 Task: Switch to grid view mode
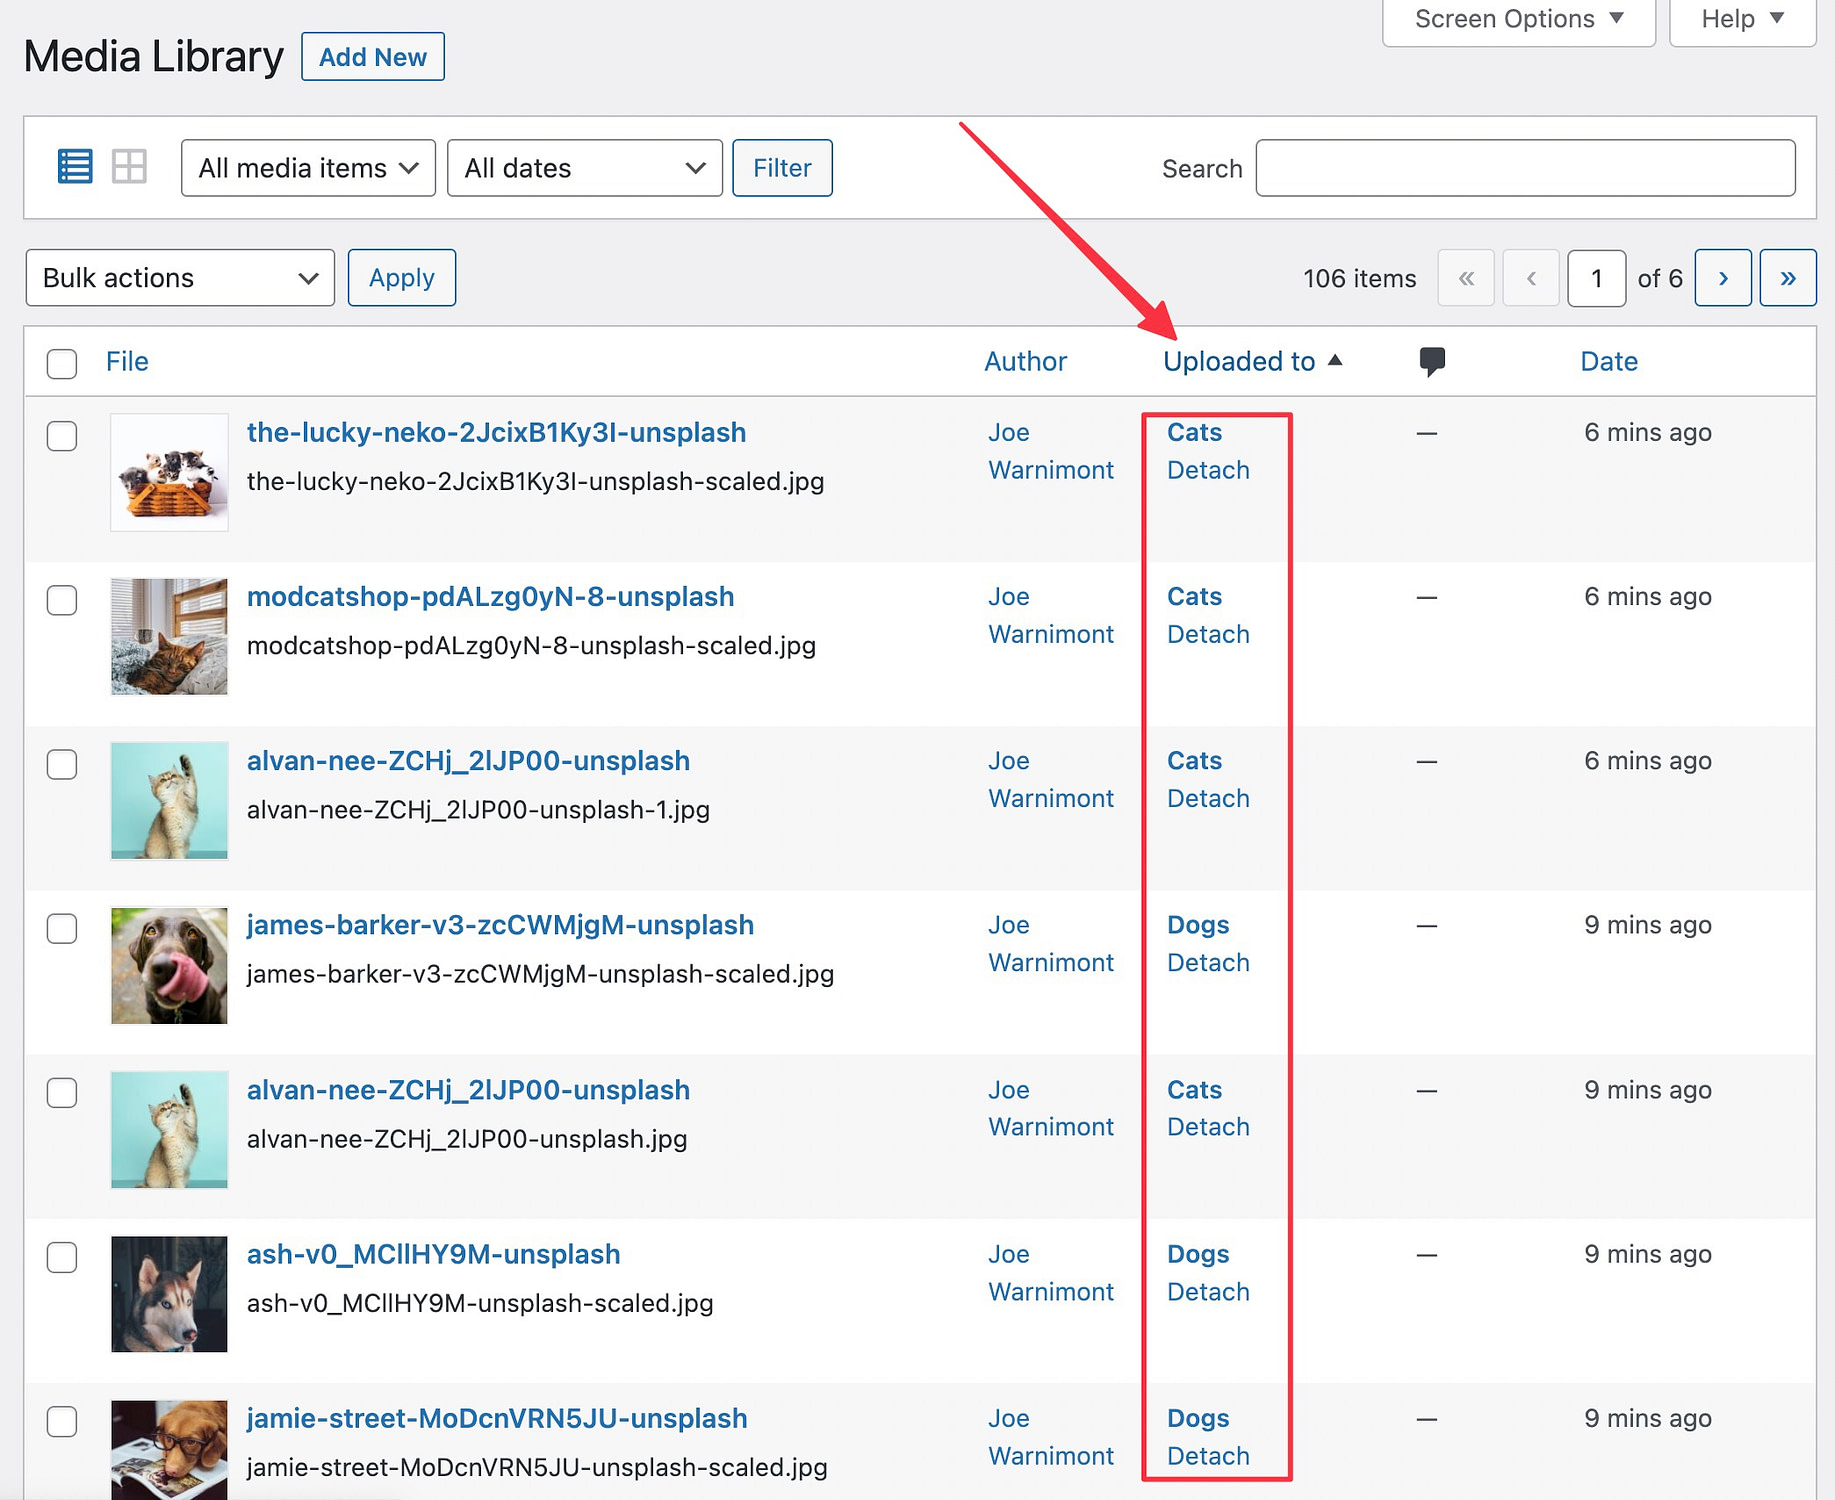[x=130, y=167]
